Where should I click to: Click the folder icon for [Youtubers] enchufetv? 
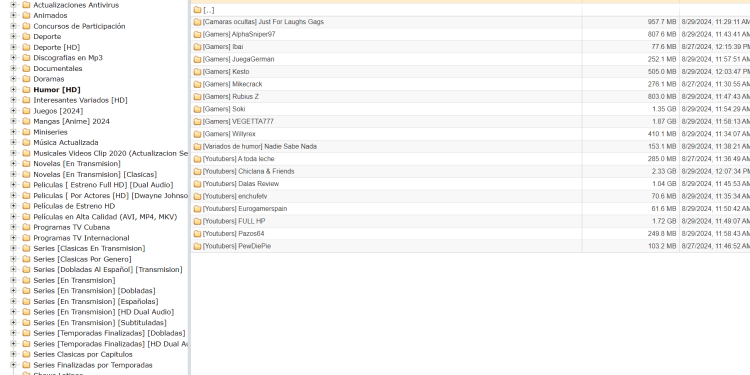(197, 197)
